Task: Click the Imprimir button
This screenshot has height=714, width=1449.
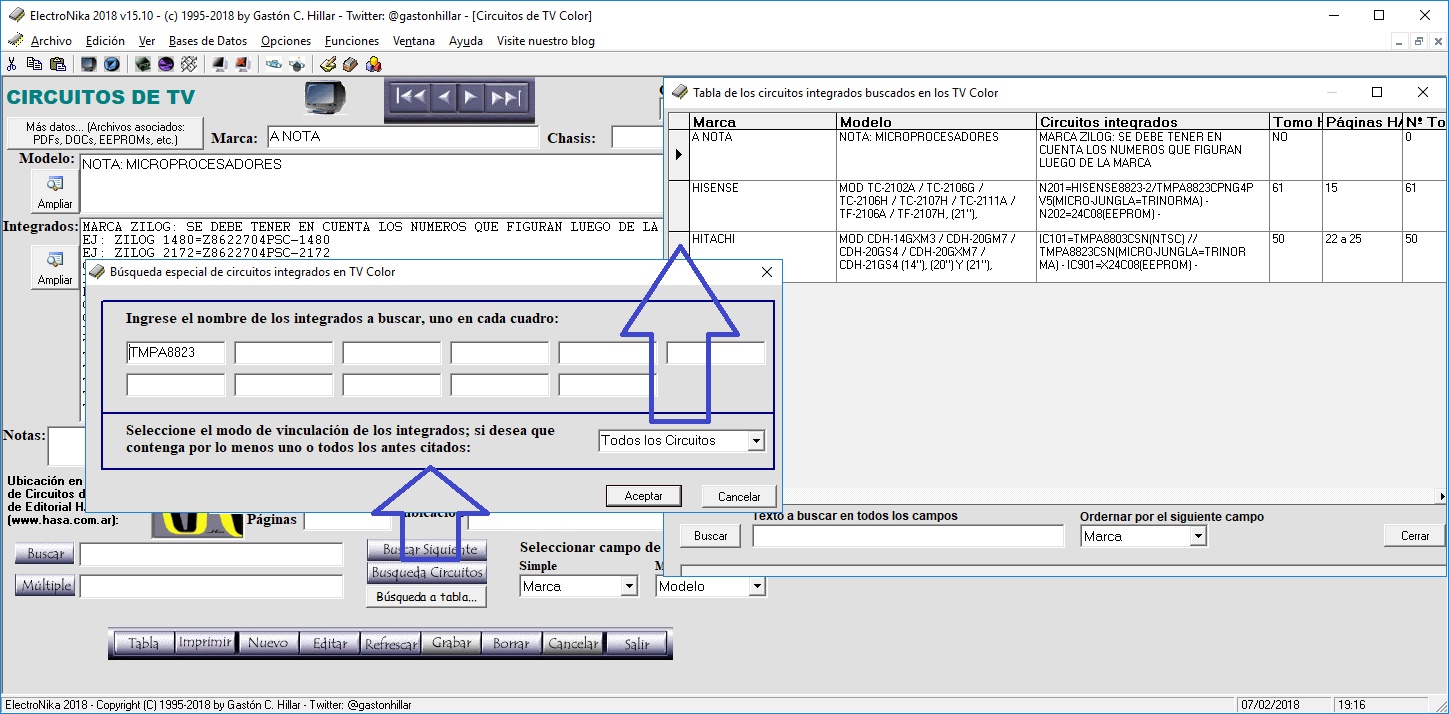Action: (x=205, y=644)
